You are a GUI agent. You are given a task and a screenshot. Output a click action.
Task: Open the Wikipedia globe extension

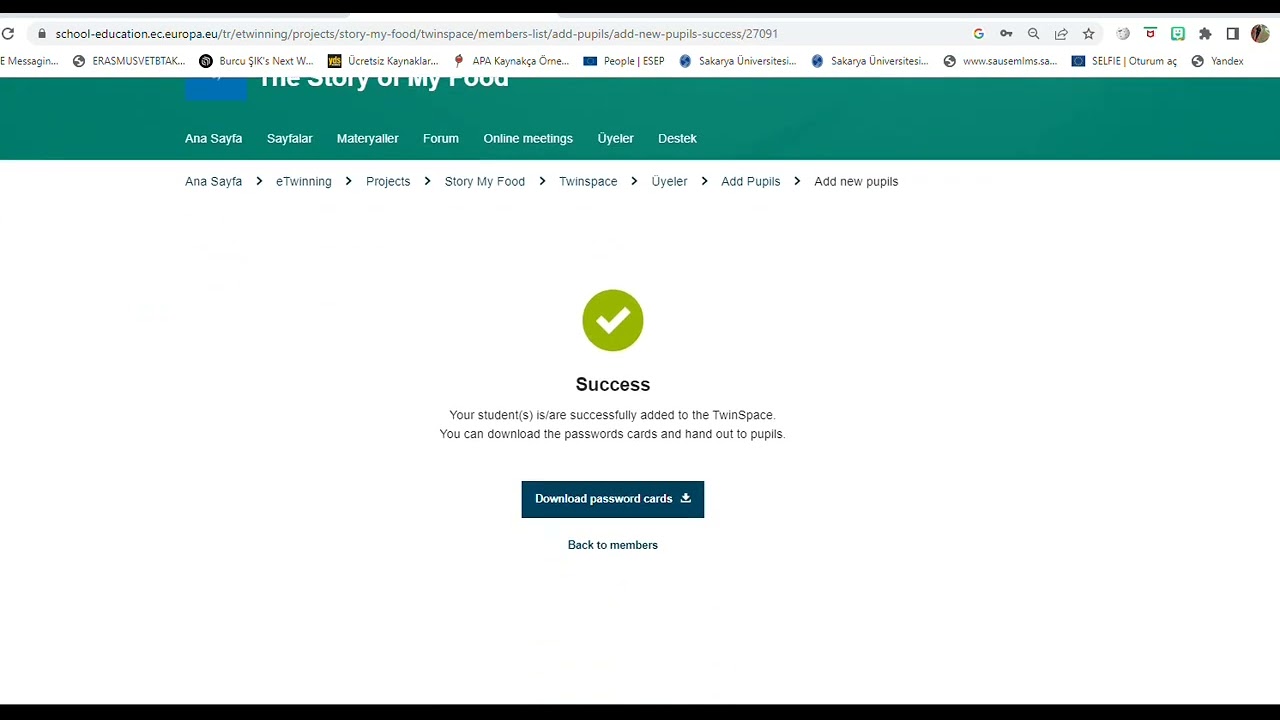(1123, 34)
